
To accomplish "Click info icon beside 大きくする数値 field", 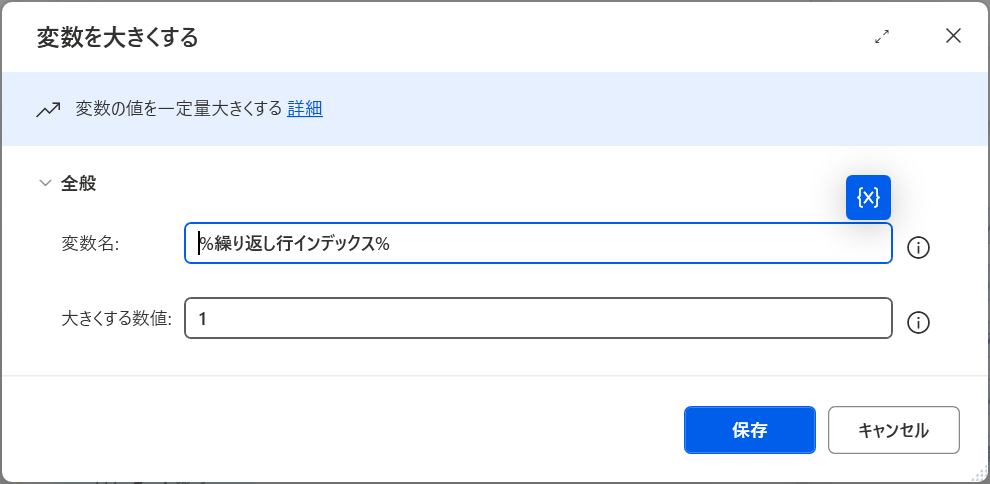I will click(918, 322).
